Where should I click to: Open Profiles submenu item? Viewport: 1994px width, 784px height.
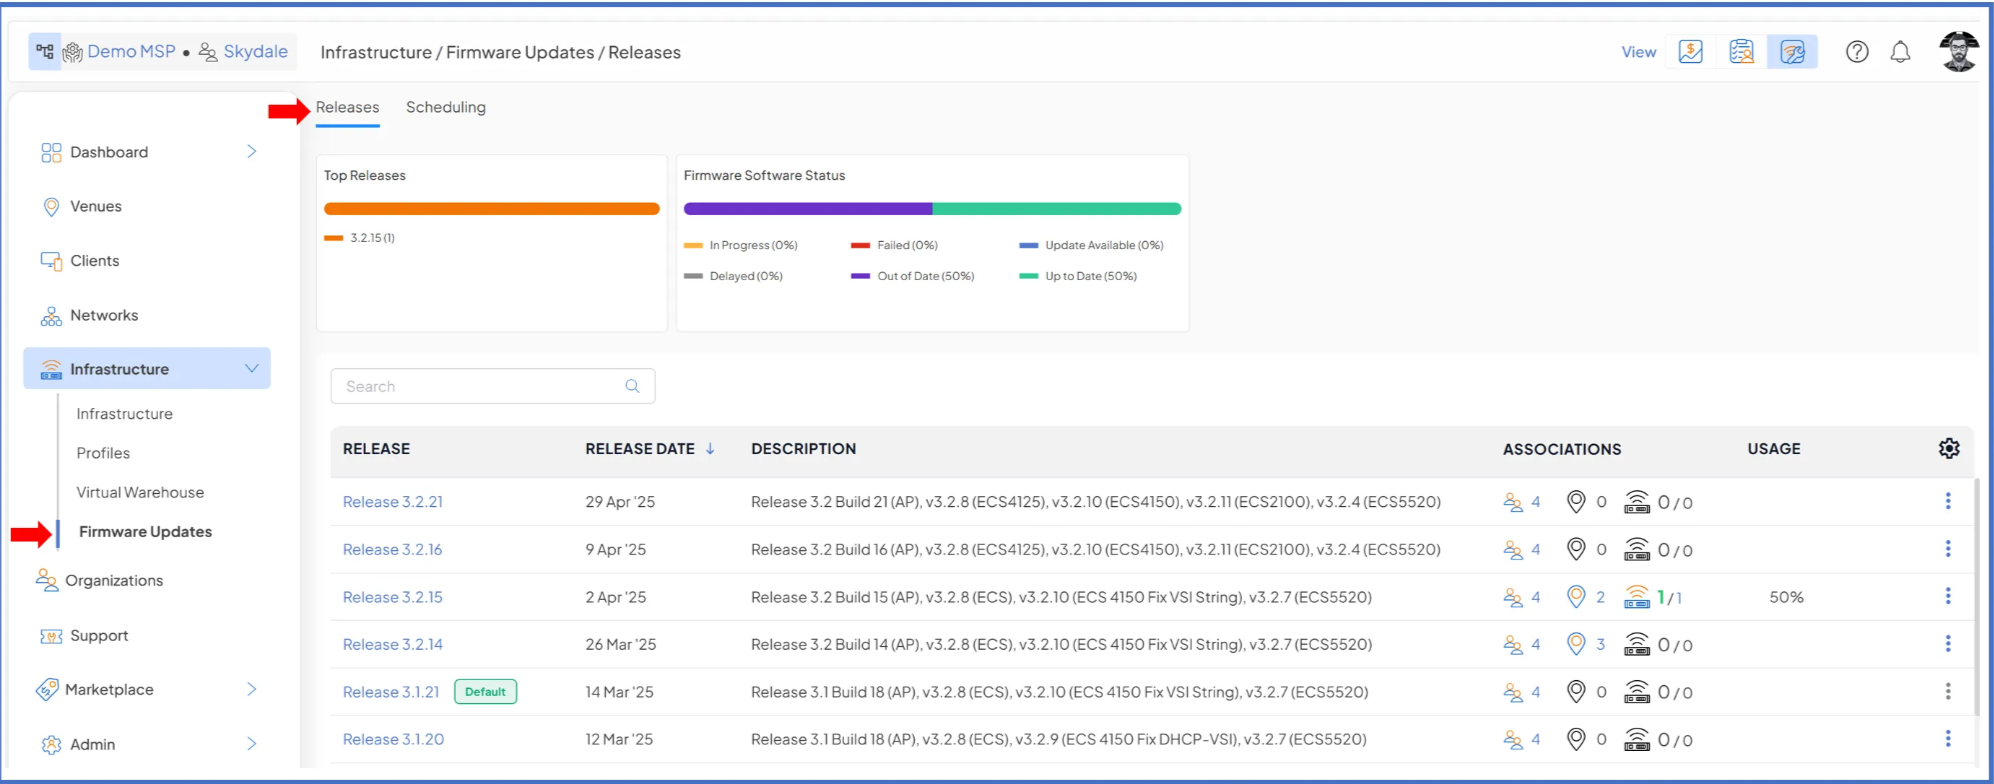click(x=103, y=453)
